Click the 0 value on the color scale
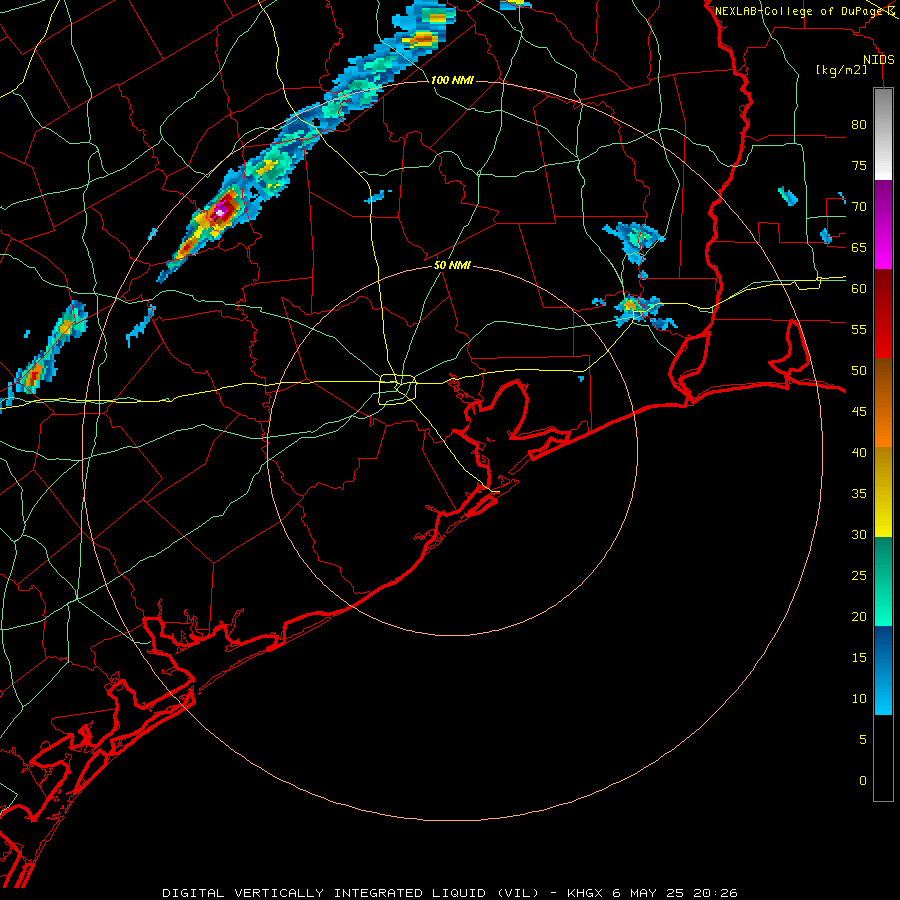The width and height of the screenshot is (900, 900). pos(863,781)
